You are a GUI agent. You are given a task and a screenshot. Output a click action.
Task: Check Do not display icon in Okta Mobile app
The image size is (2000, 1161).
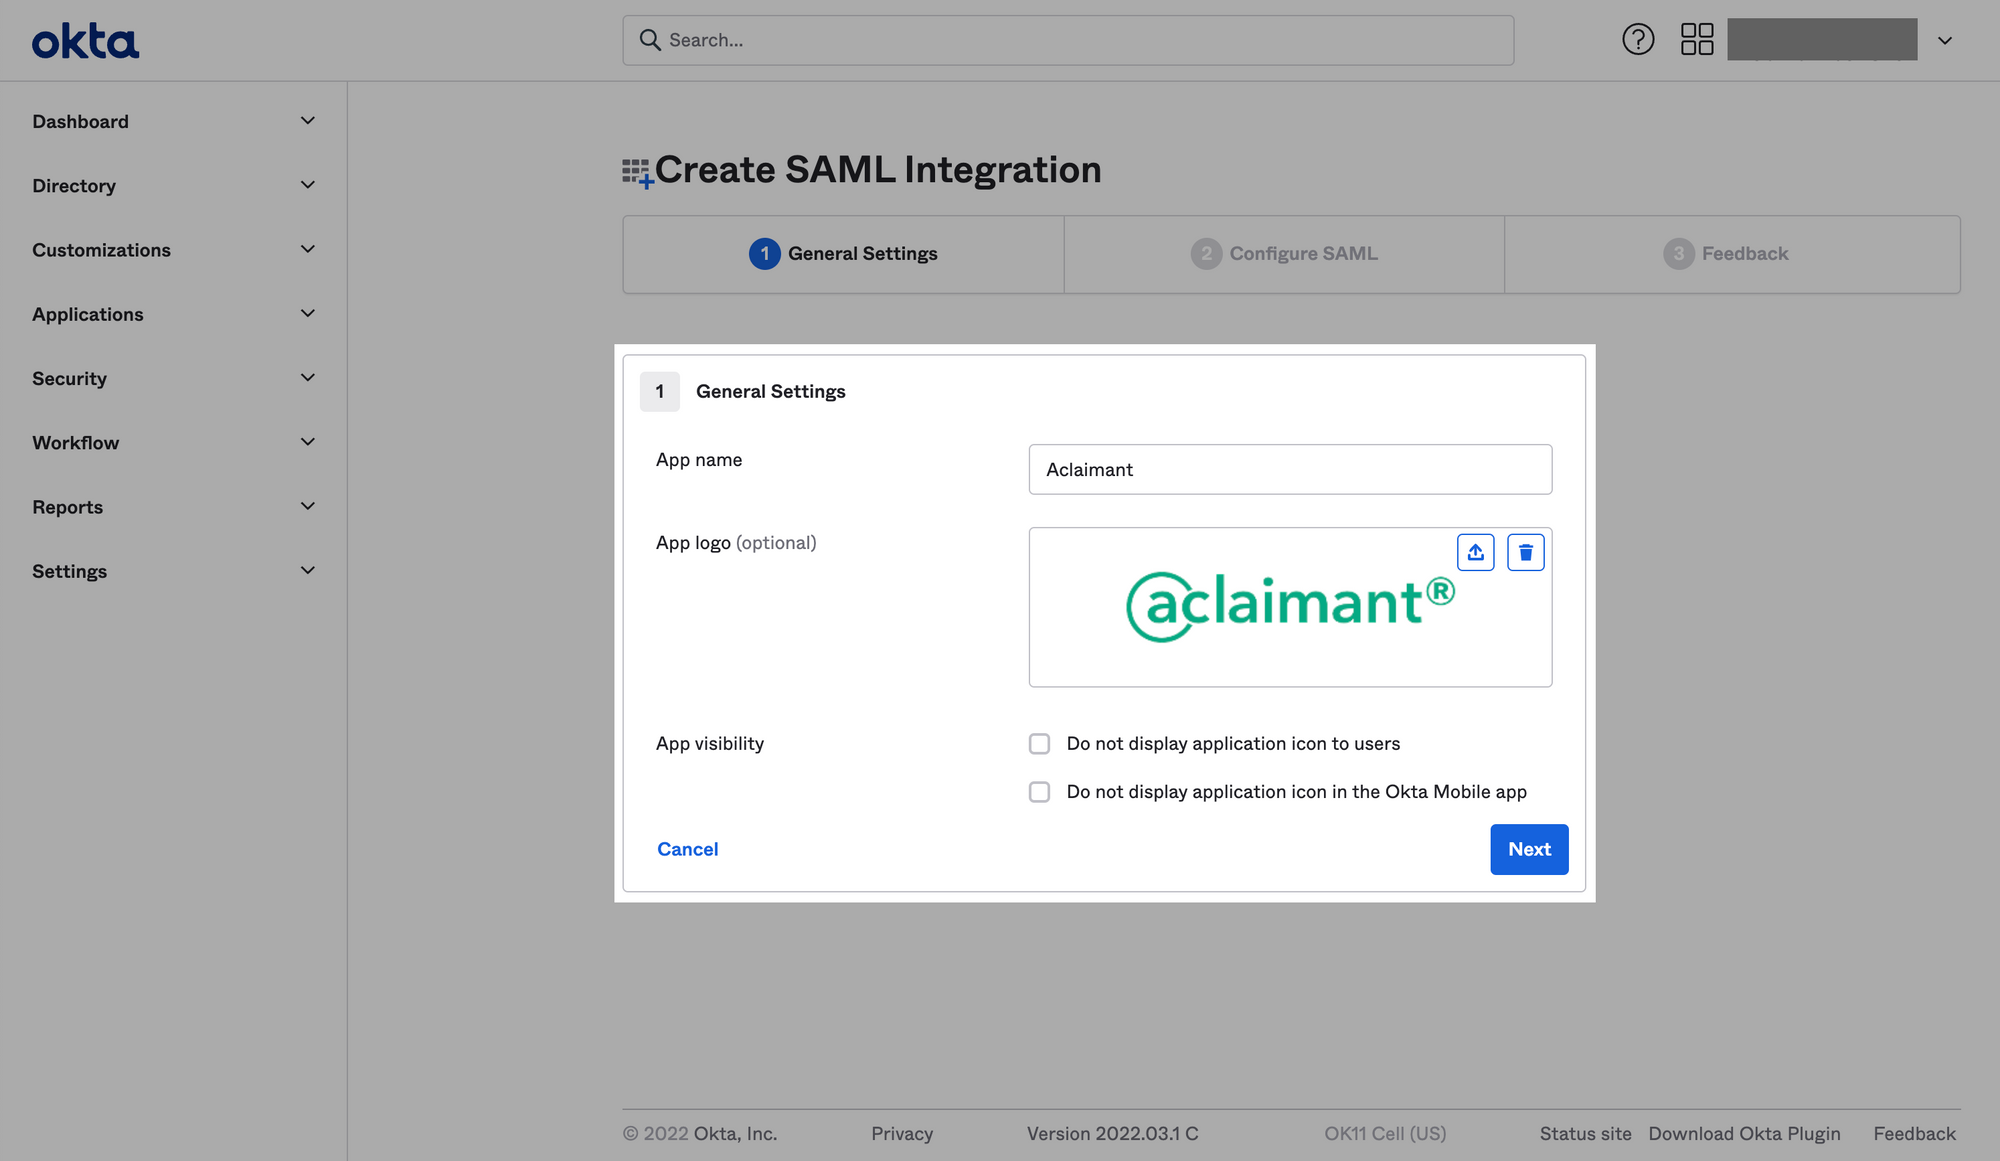[1040, 792]
